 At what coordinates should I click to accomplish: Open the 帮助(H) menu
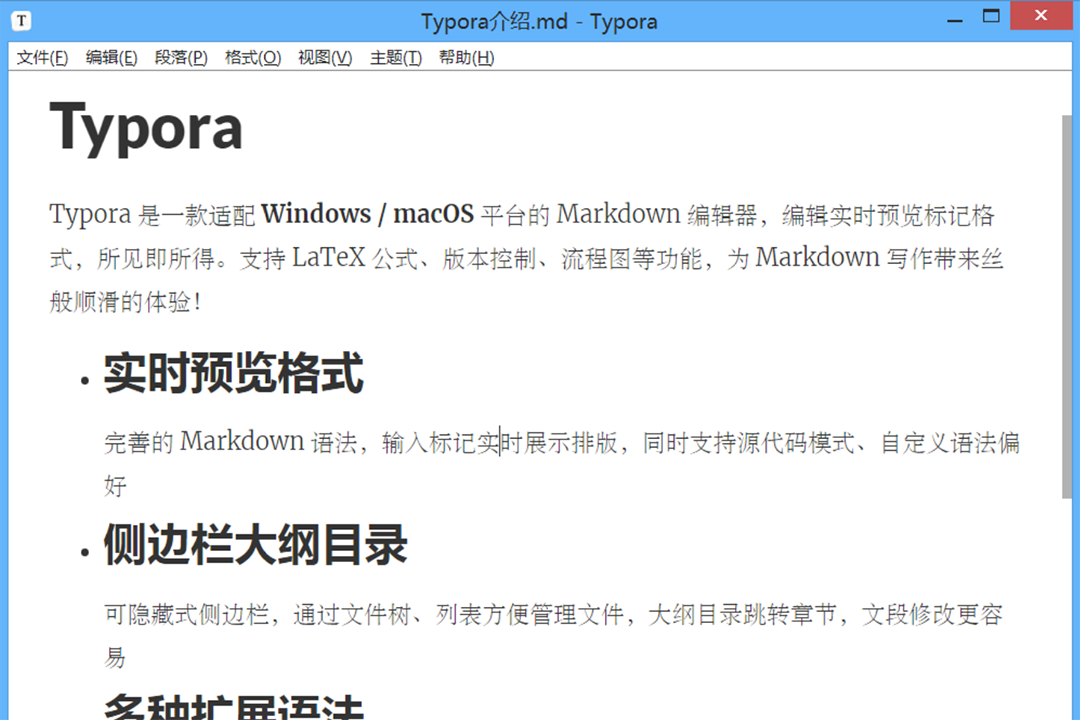(466, 57)
